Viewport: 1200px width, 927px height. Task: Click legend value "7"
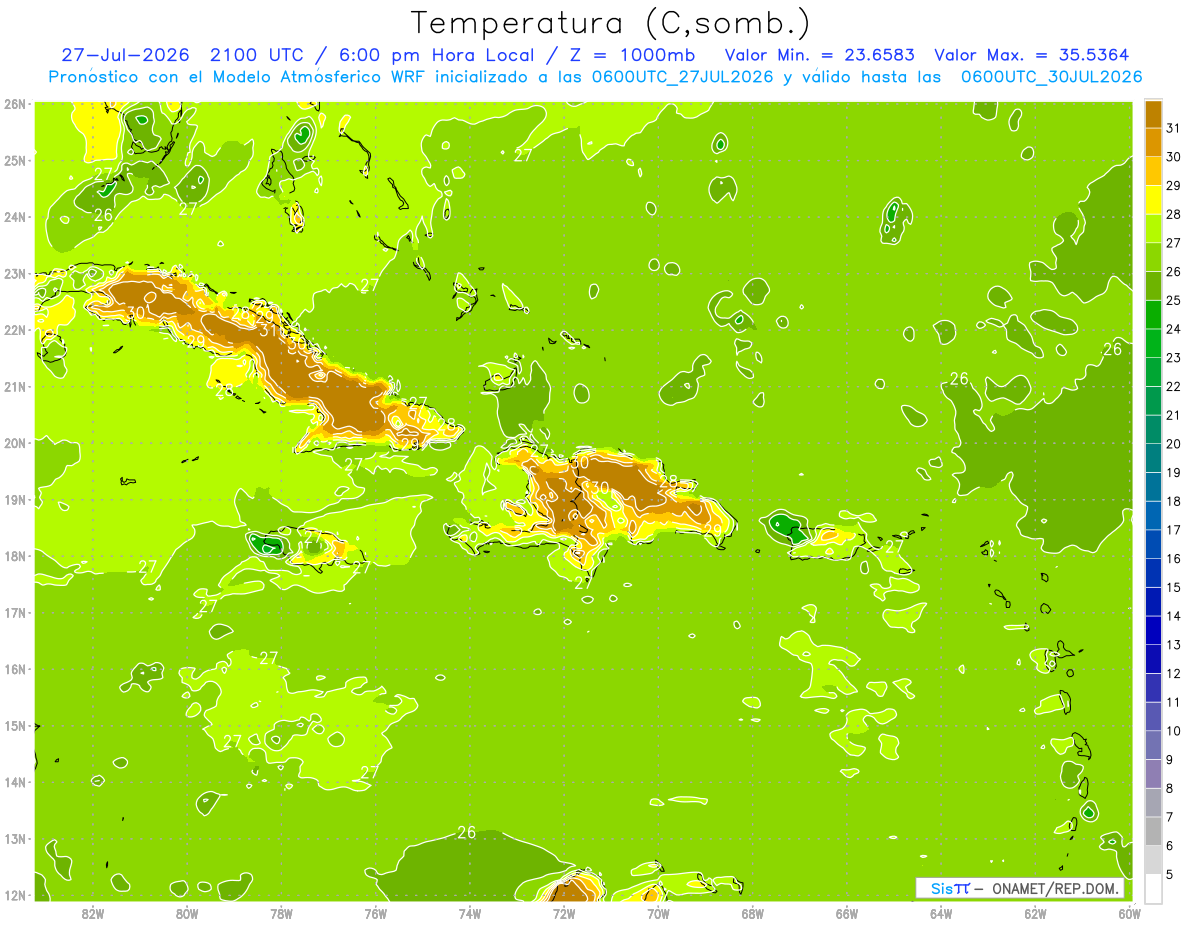pyautogui.click(x=1171, y=817)
